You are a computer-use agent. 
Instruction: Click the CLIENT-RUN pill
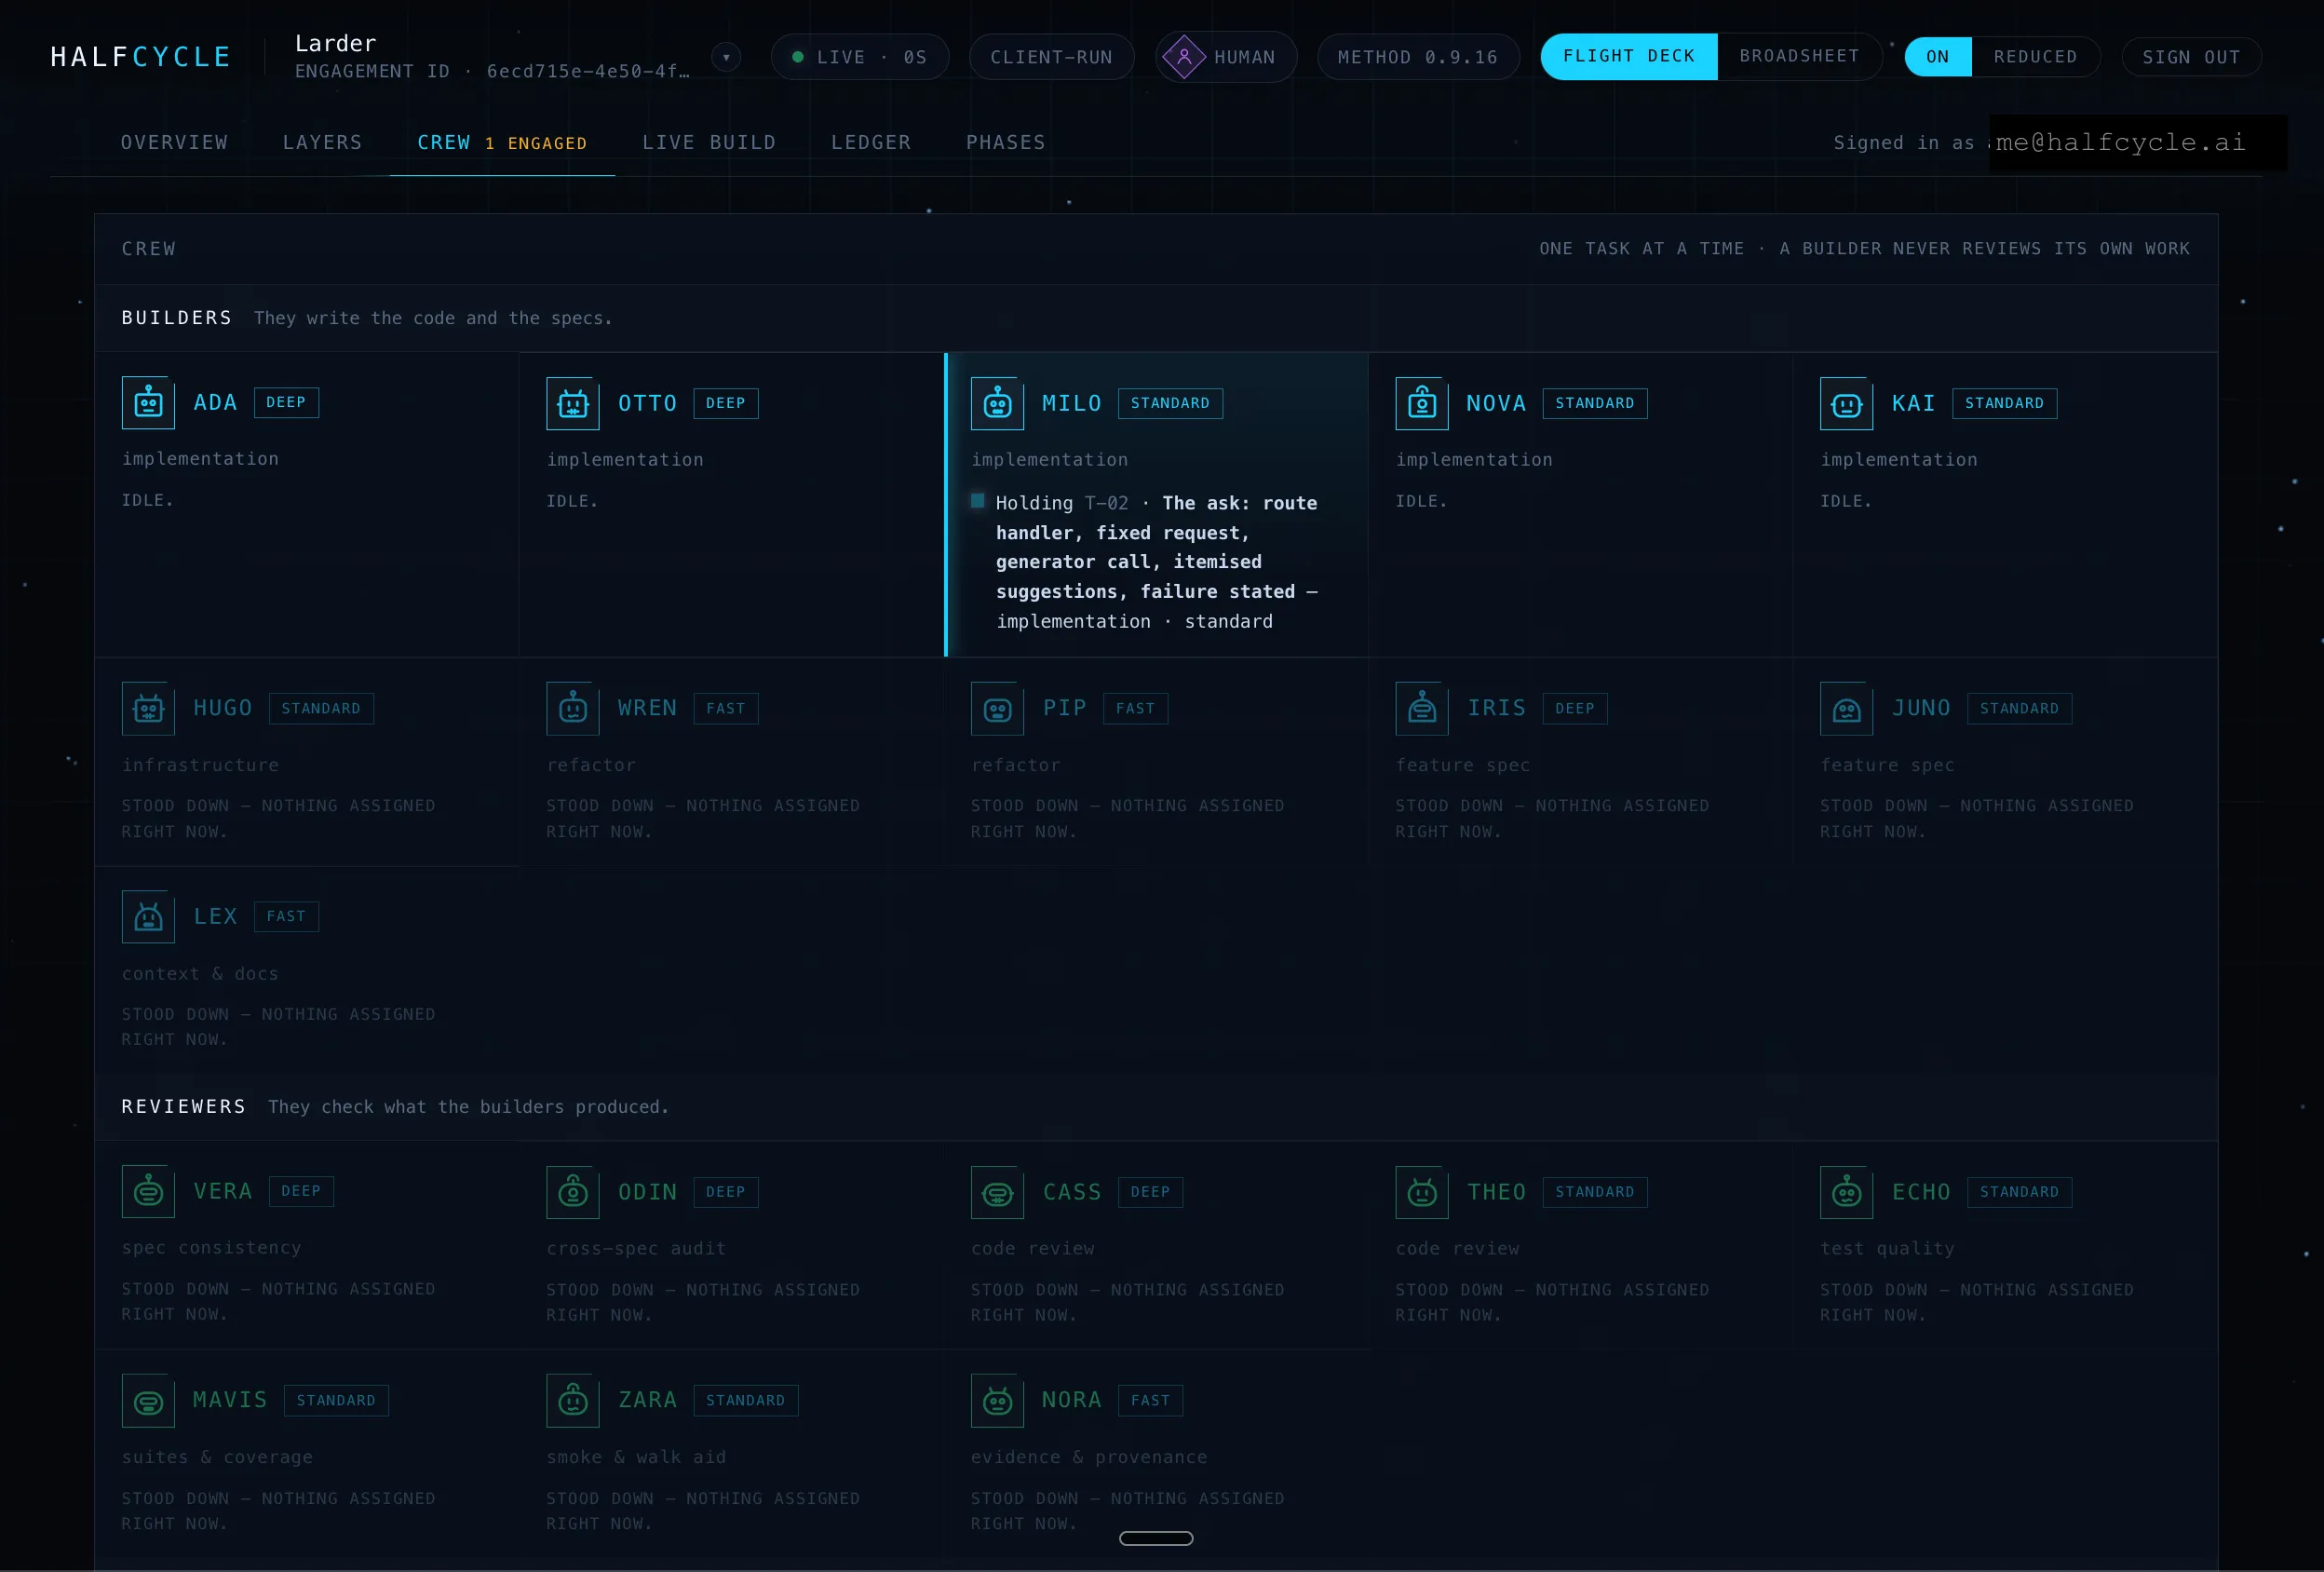click(1051, 57)
